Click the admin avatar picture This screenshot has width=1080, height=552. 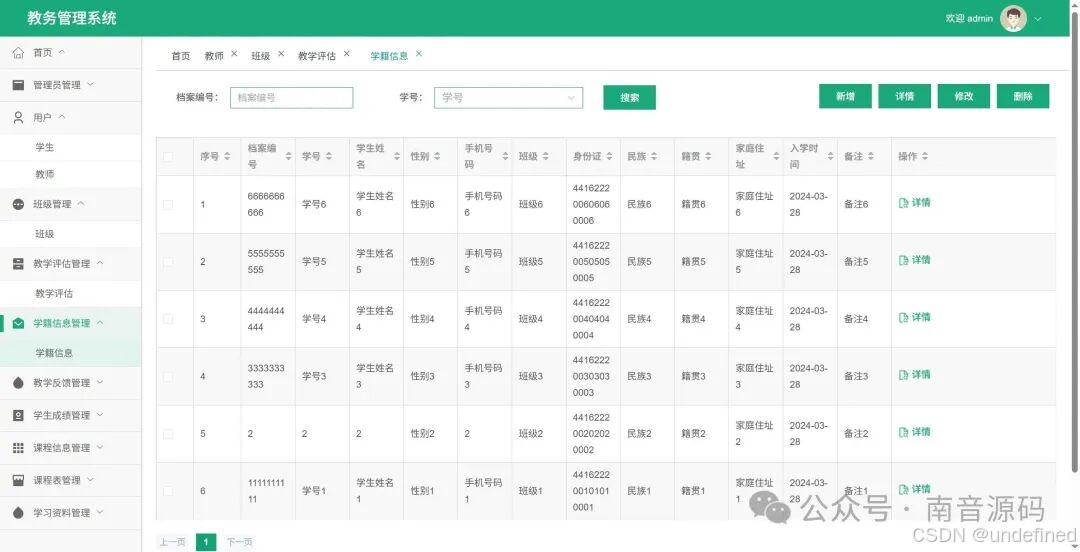point(1013,19)
